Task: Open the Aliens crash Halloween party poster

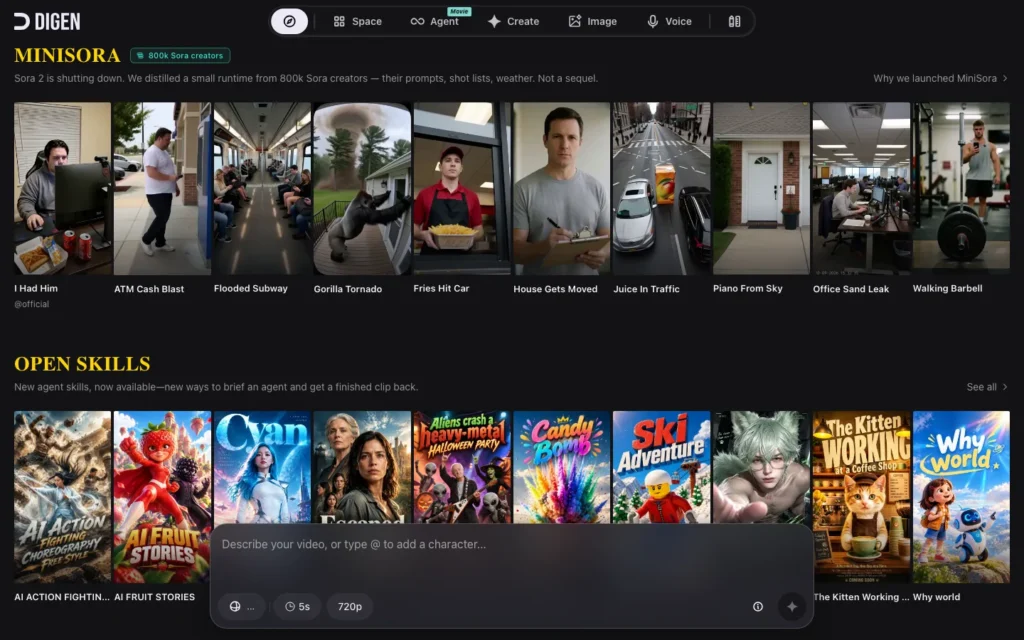Action: pos(462,466)
